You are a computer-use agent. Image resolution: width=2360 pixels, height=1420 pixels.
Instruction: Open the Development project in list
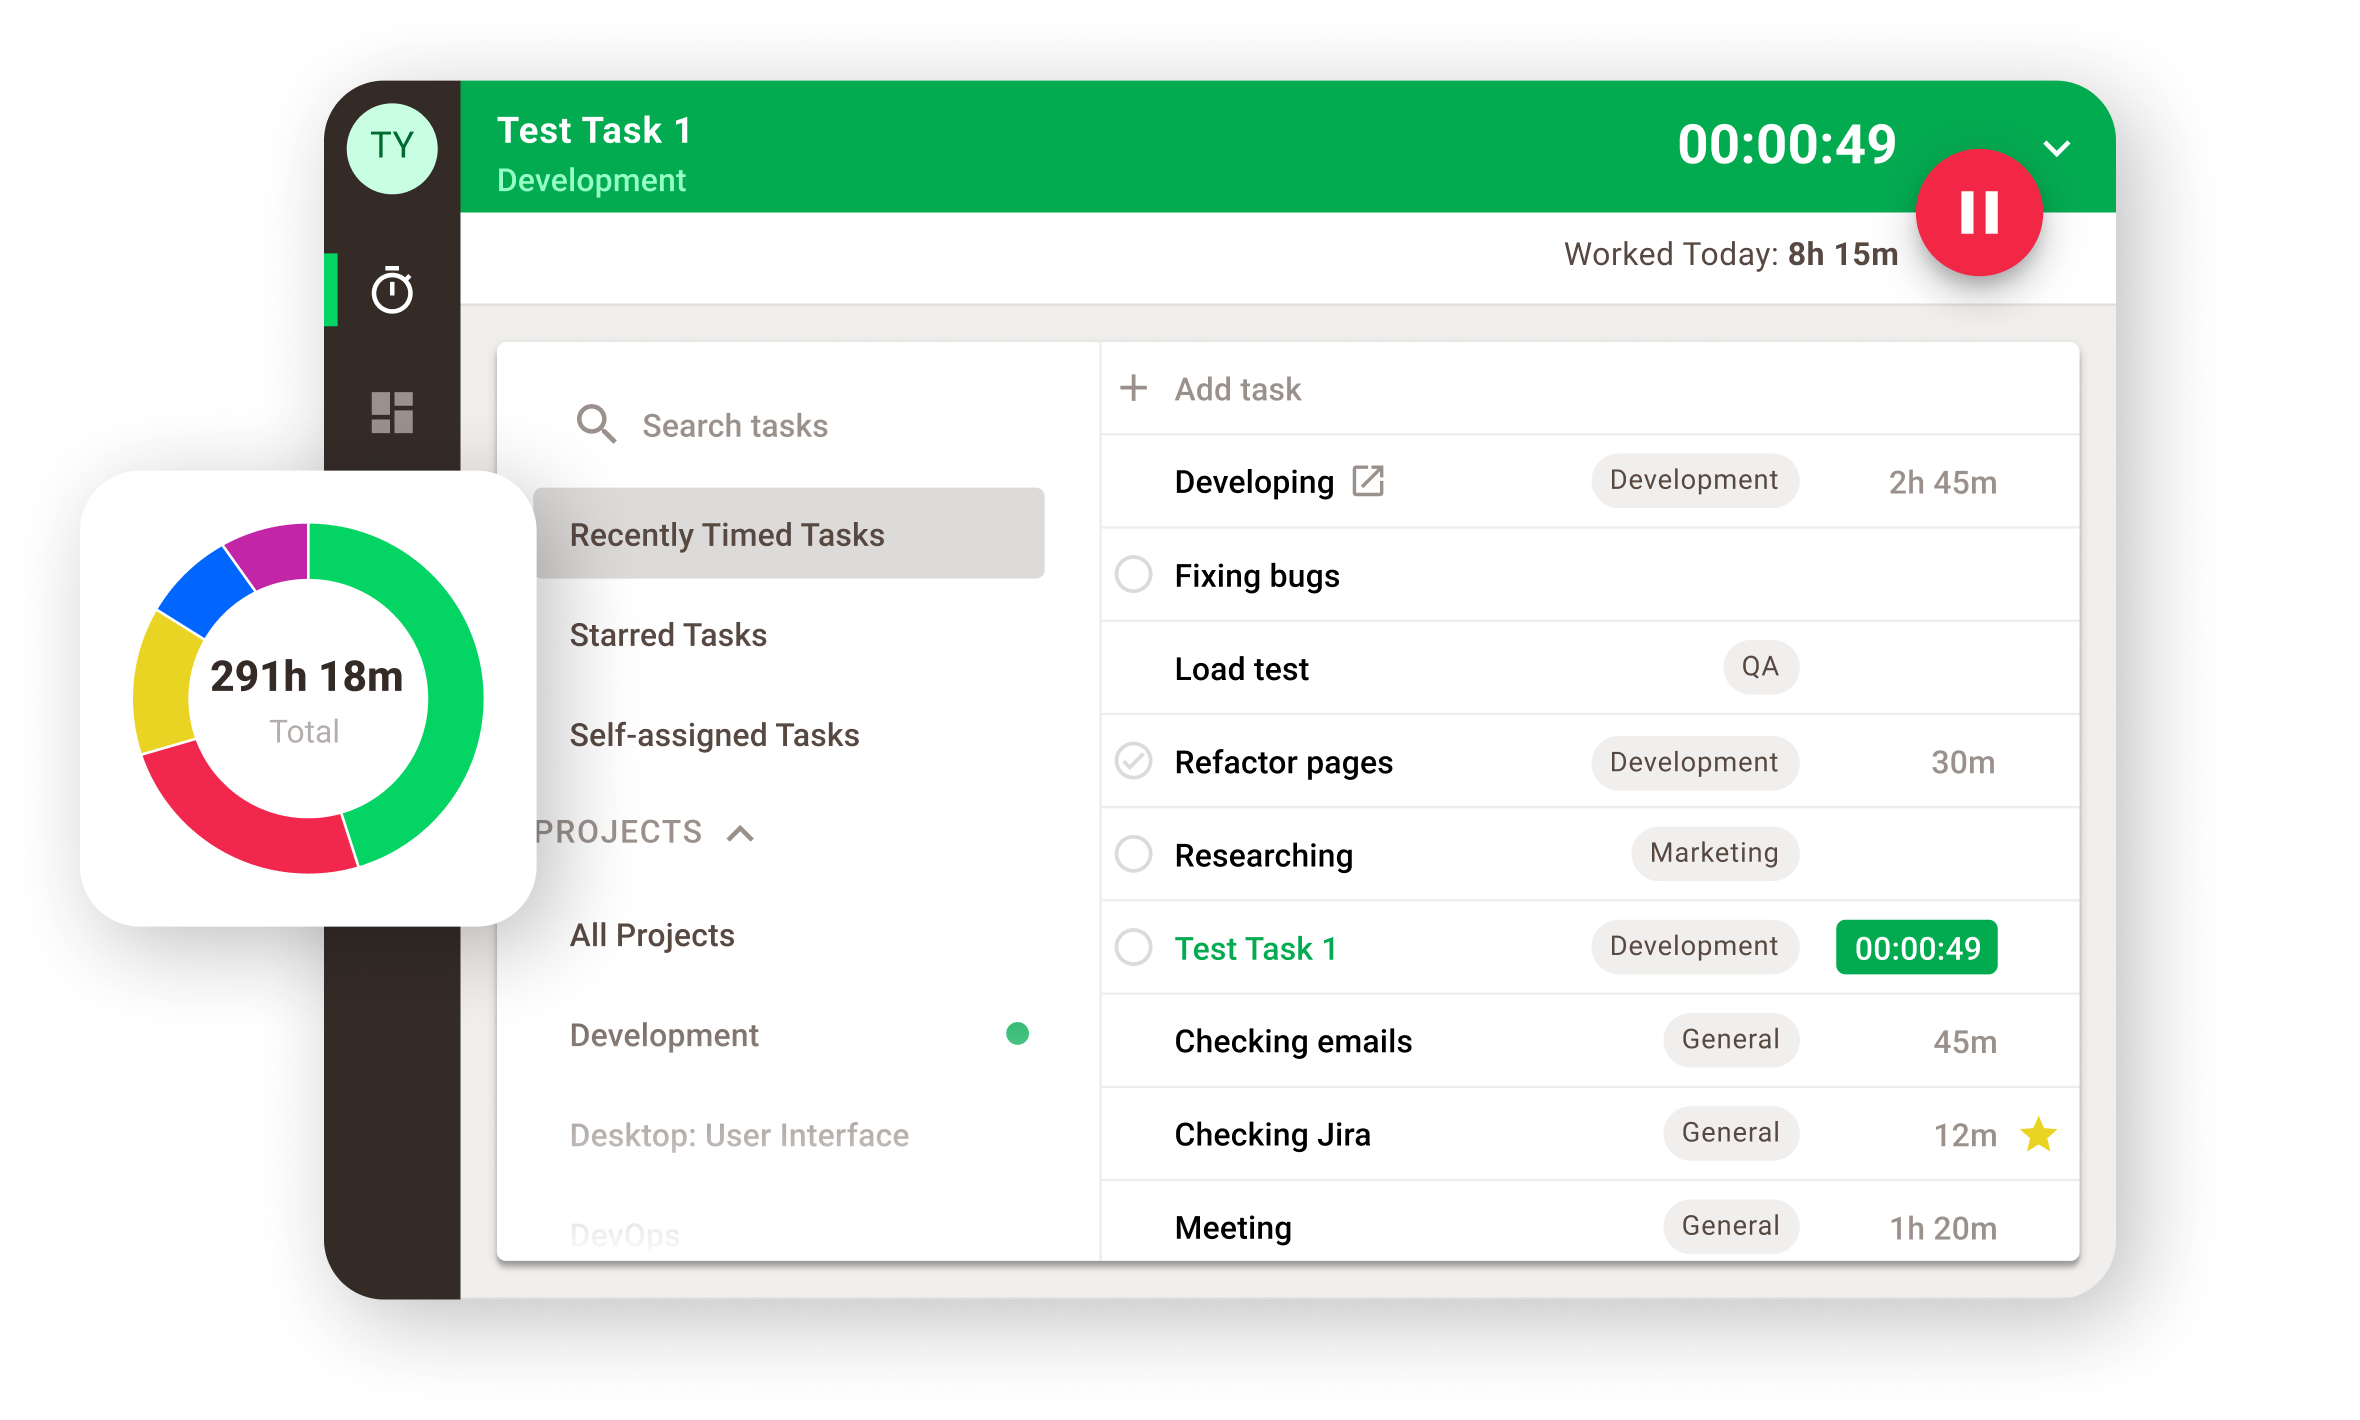(x=664, y=1035)
